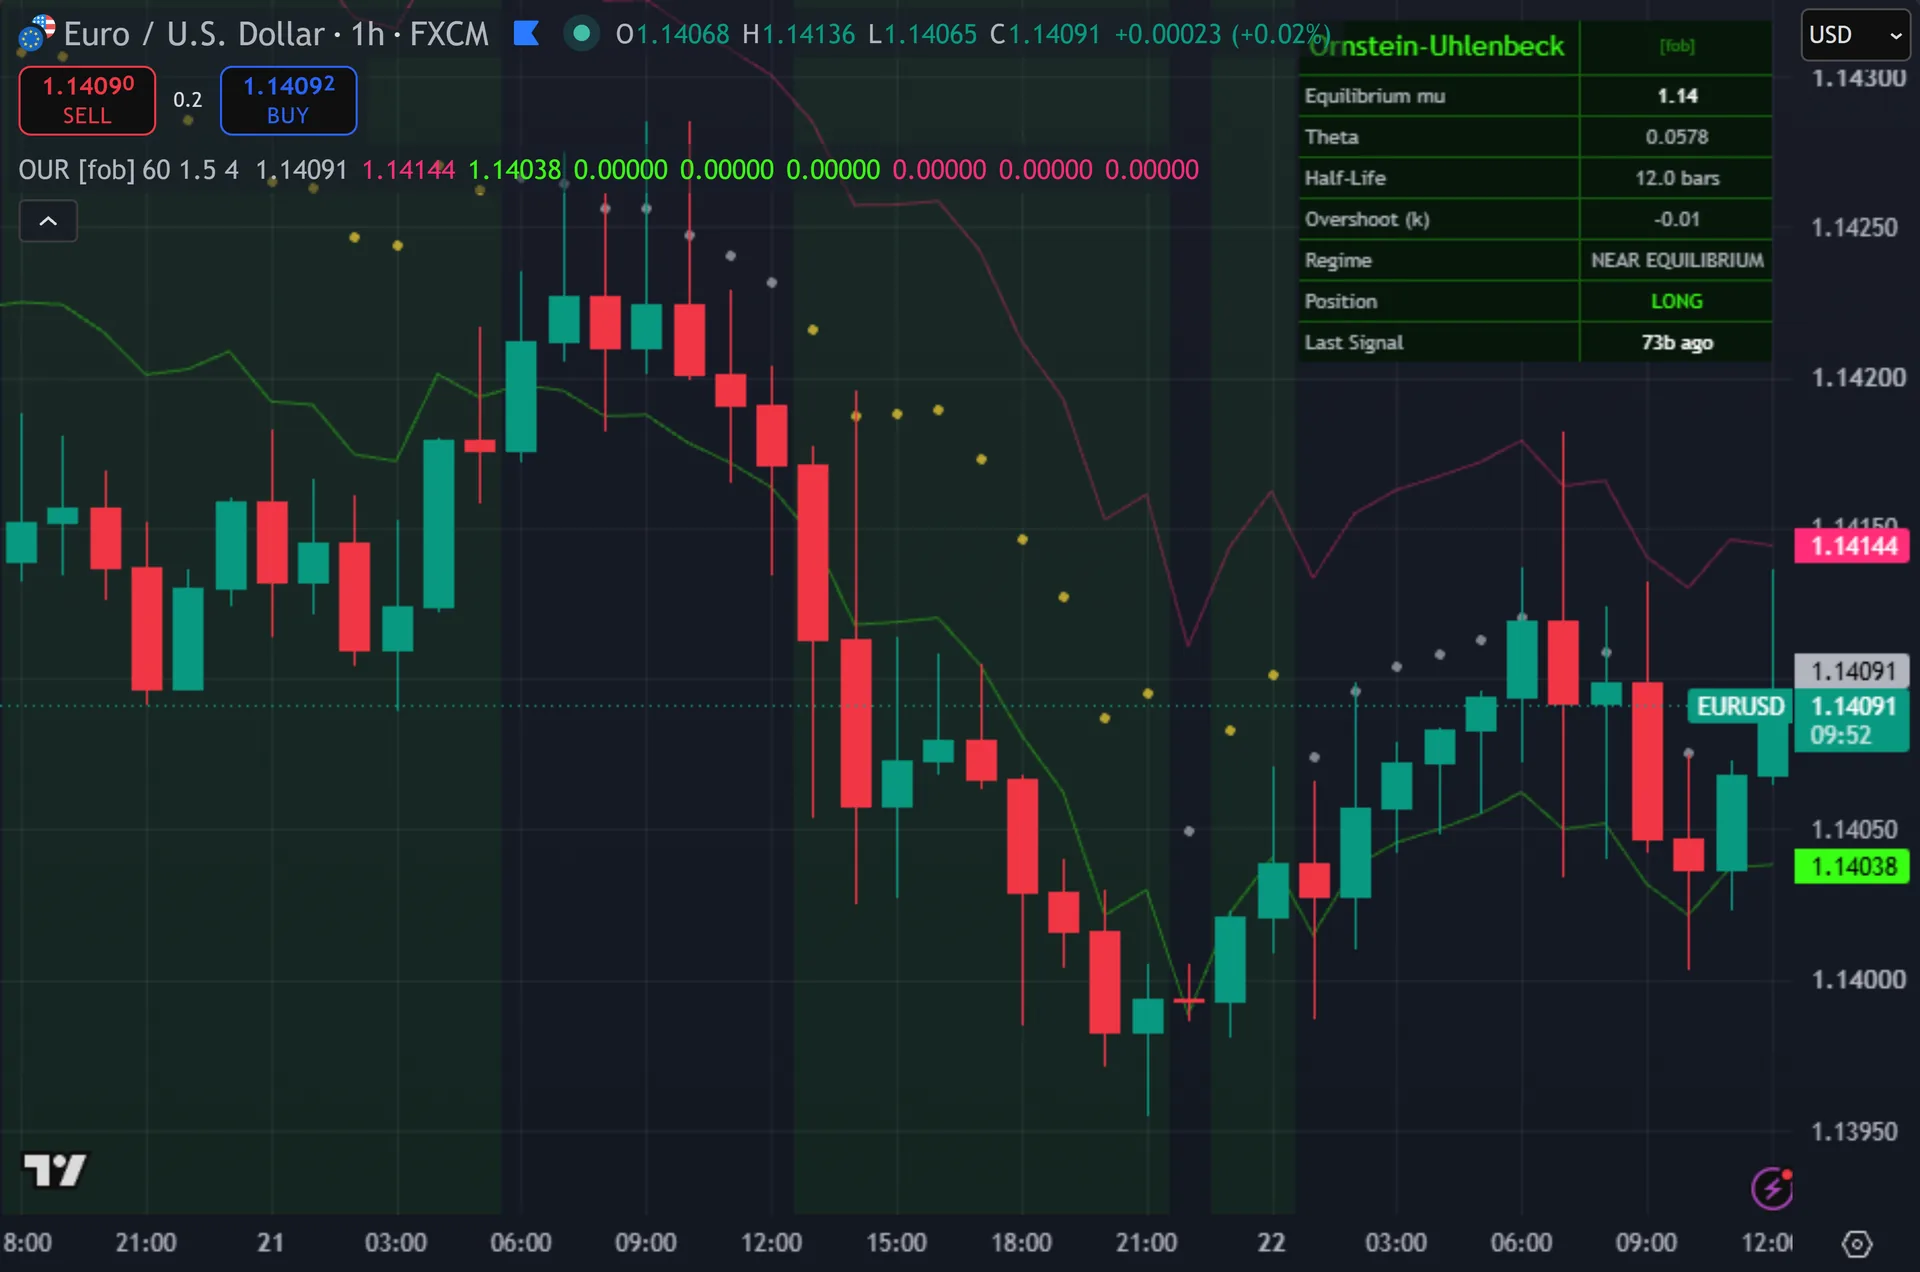Click the Equilibrium mu value 1.14
This screenshot has height=1272, width=1920.
[x=1677, y=96]
